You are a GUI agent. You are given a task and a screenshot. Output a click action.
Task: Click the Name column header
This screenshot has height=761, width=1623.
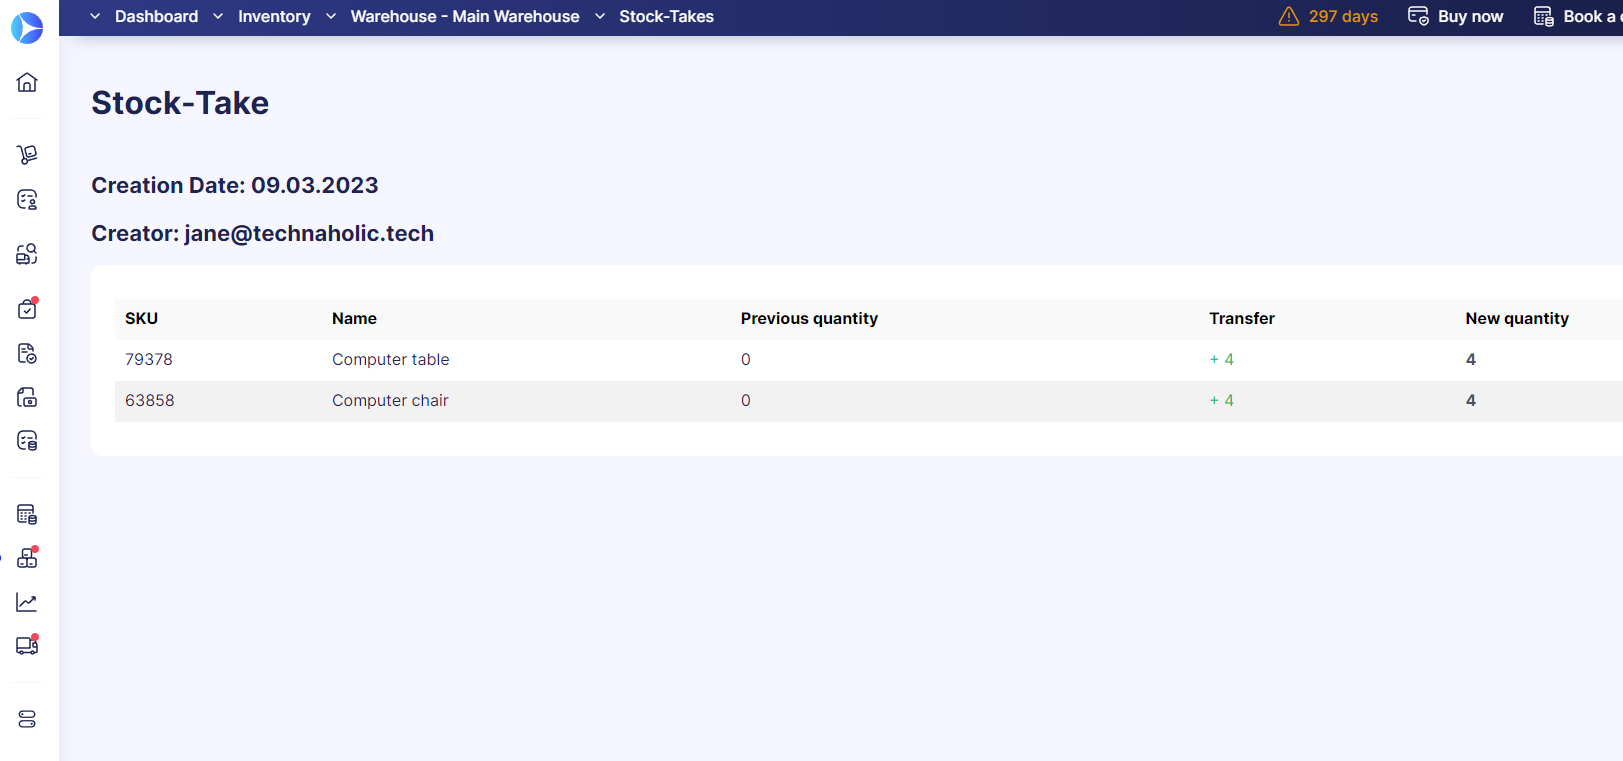(354, 318)
